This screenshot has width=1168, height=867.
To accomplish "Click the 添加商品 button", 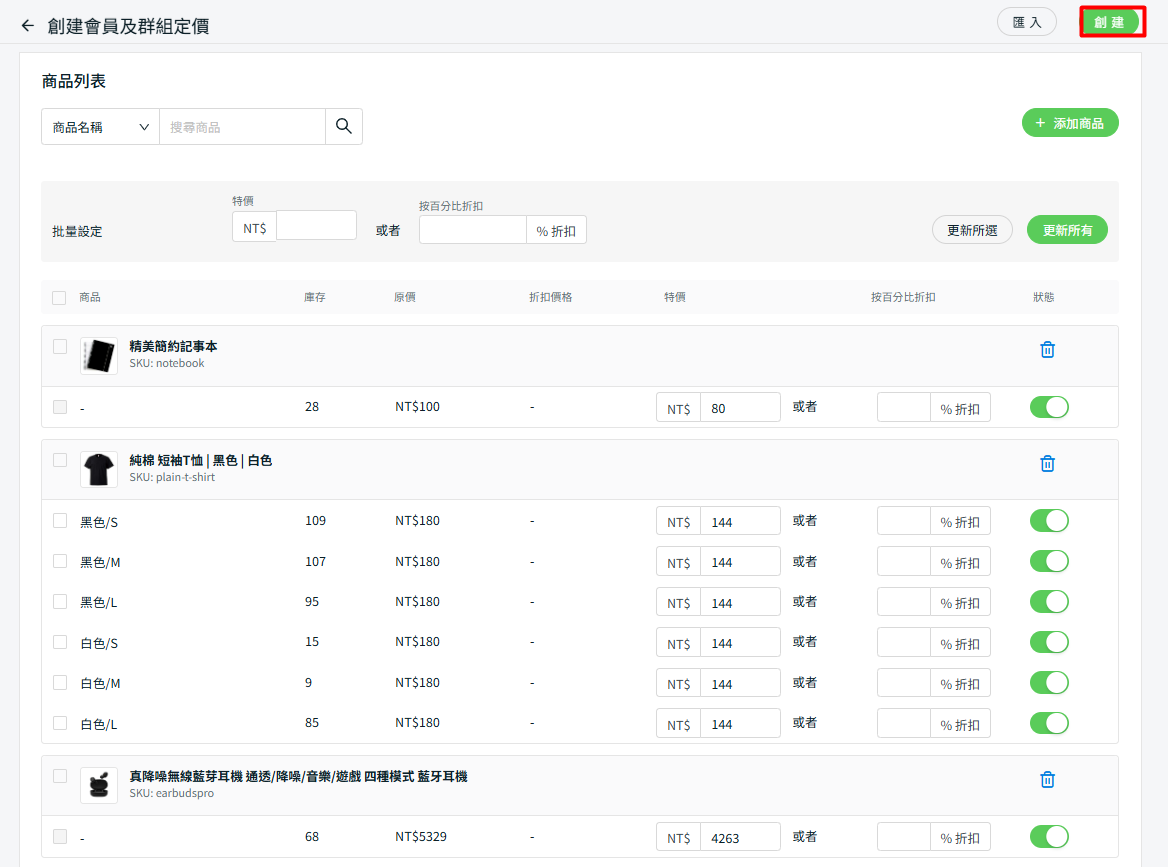I will tap(1069, 123).
